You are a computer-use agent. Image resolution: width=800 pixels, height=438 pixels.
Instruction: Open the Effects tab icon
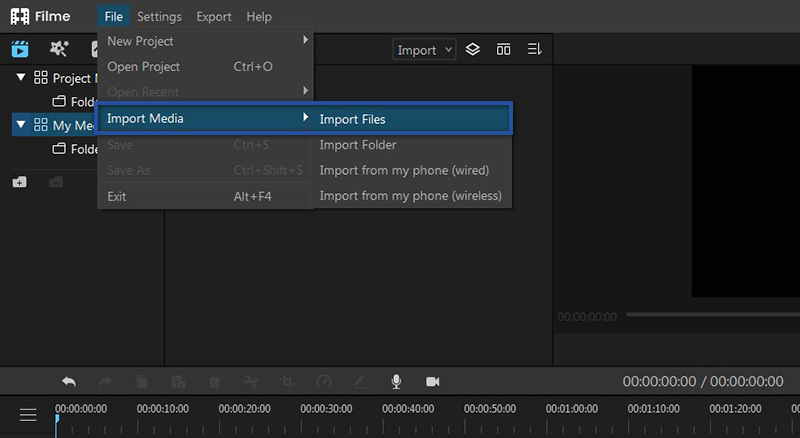click(59, 49)
